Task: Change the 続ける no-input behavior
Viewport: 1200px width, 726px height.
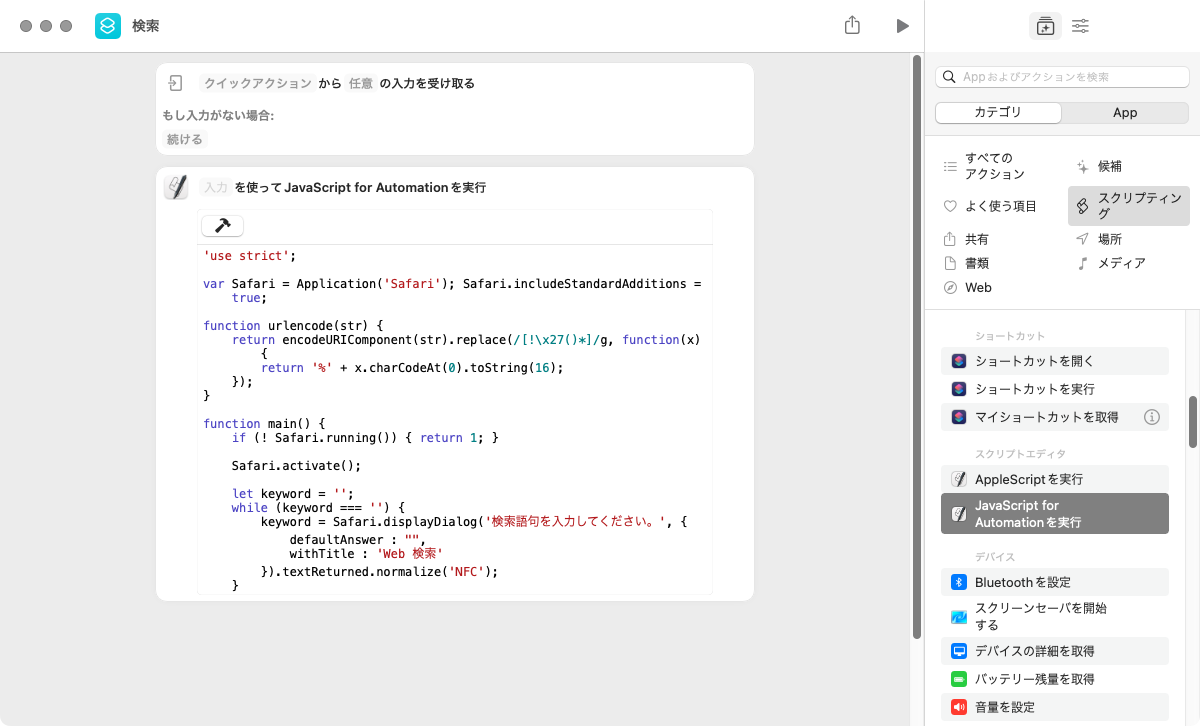Action: tap(185, 140)
